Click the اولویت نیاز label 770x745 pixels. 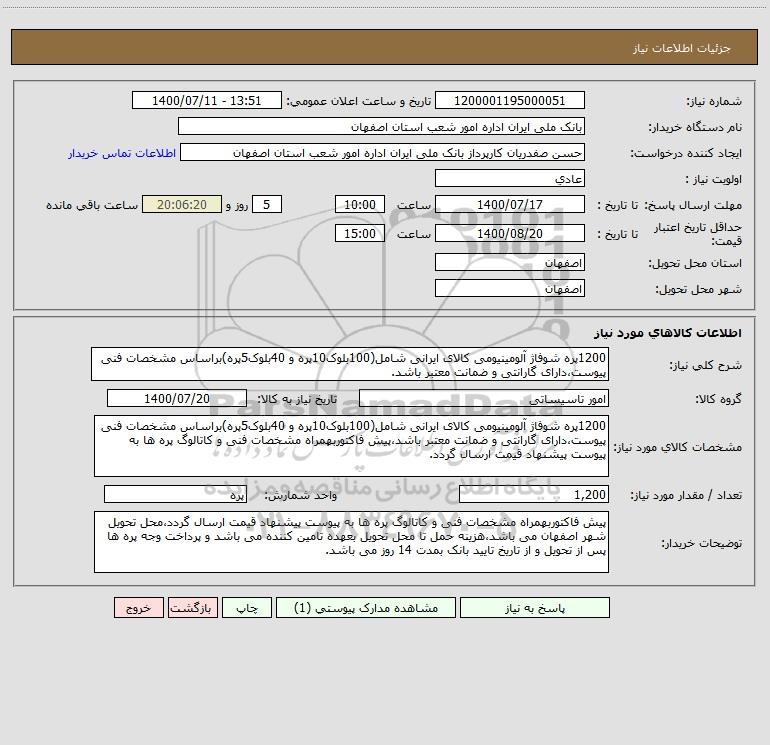(714, 180)
